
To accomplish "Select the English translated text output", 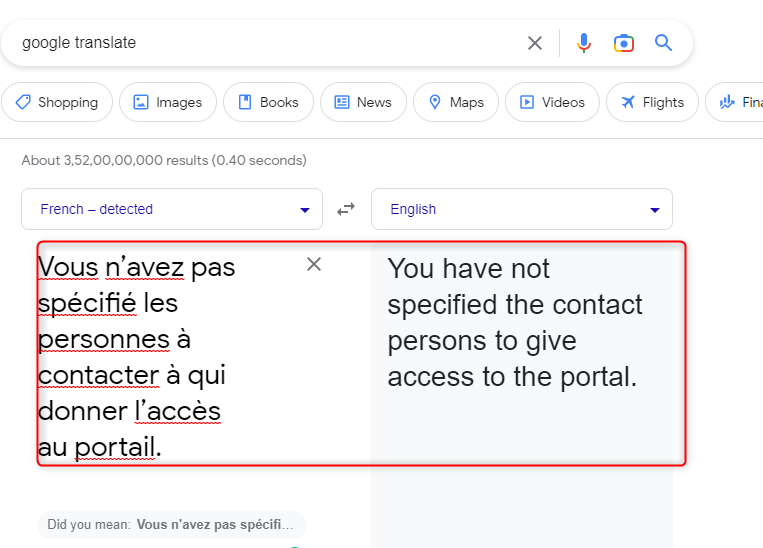I will pyautogui.click(x=515, y=323).
